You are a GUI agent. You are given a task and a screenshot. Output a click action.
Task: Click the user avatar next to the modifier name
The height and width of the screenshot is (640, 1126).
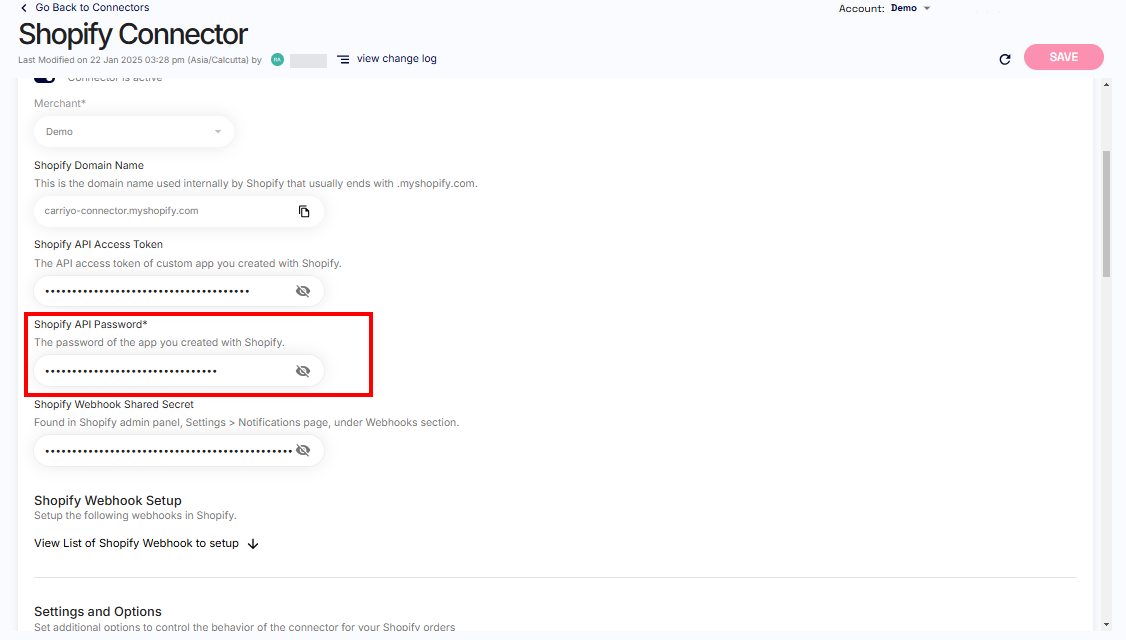[277, 60]
